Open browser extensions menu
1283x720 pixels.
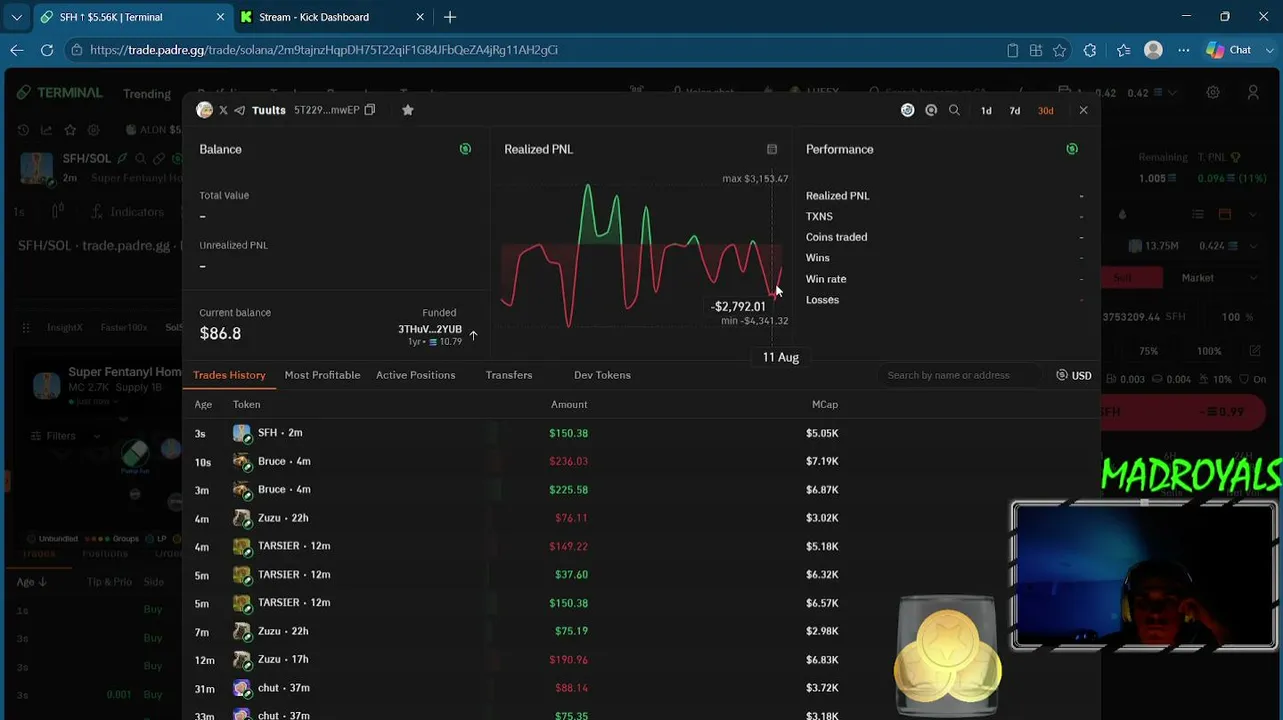1090,50
